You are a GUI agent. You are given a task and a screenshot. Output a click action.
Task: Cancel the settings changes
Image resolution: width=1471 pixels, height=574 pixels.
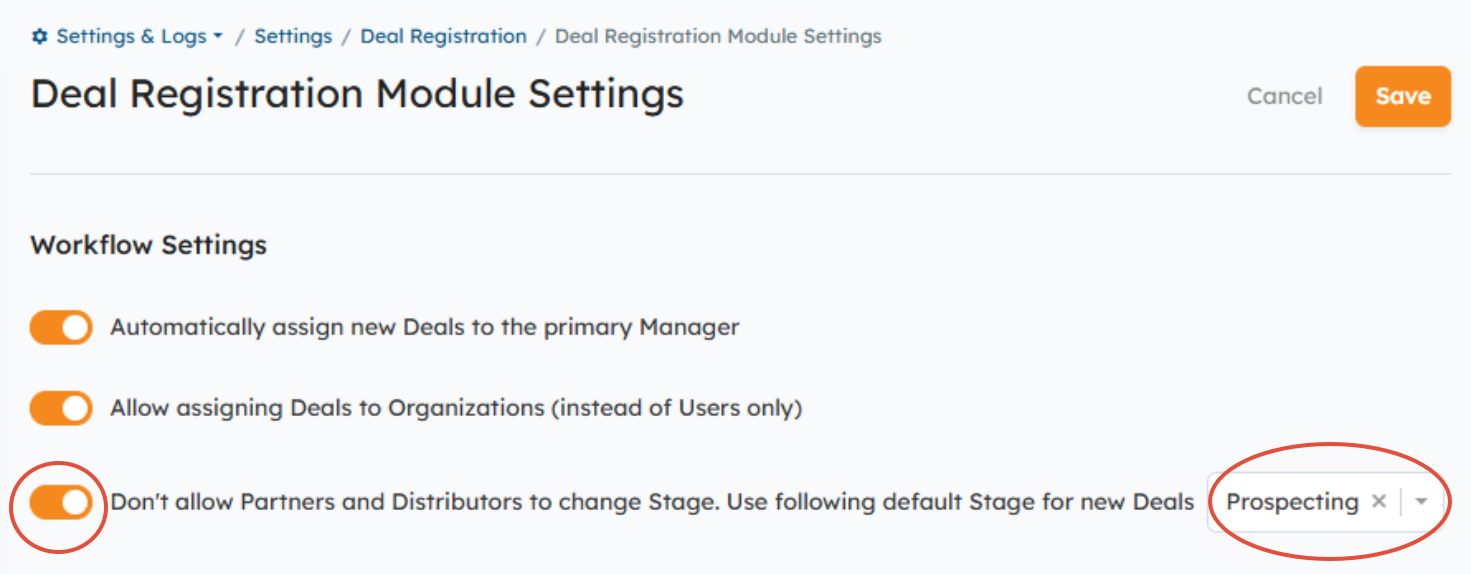tap(1285, 96)
